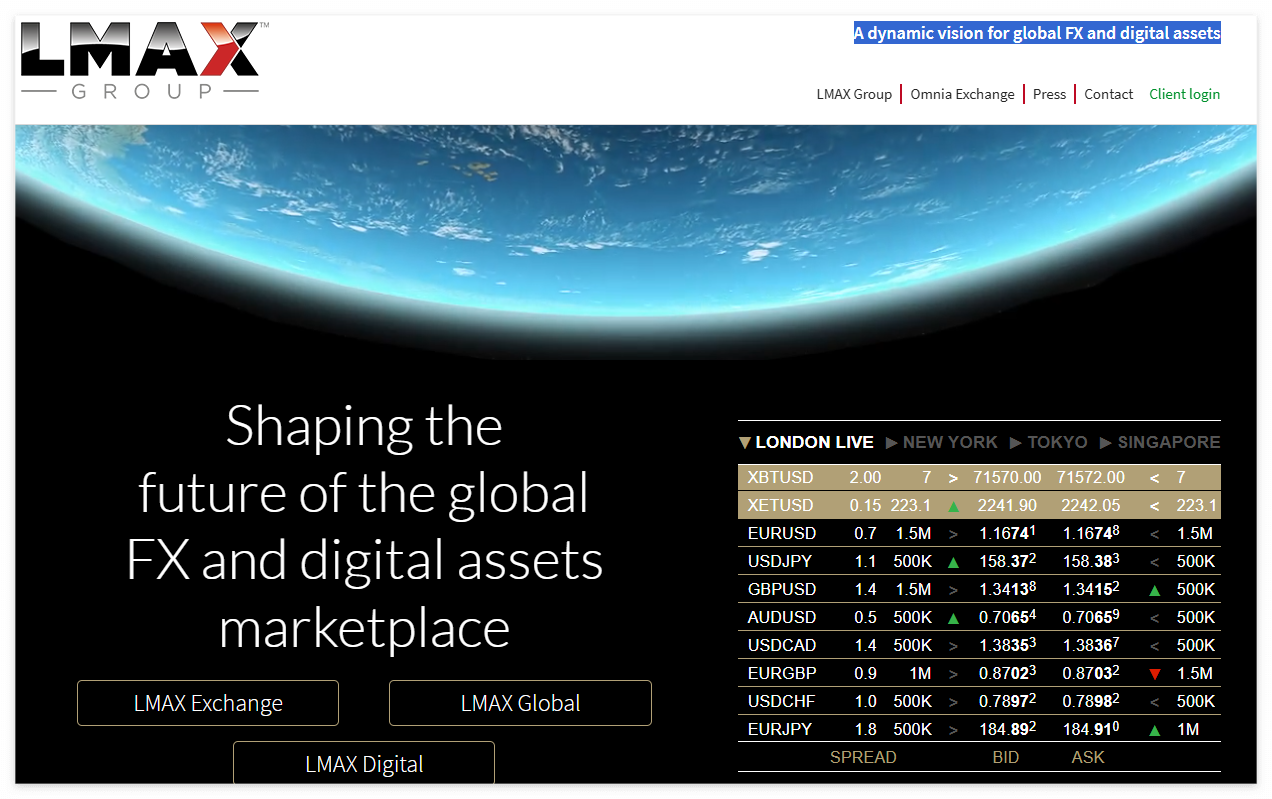Click the XETUSD bid price 2241.90
This screenshot has width=1272, height=799.
(1007, 505)
